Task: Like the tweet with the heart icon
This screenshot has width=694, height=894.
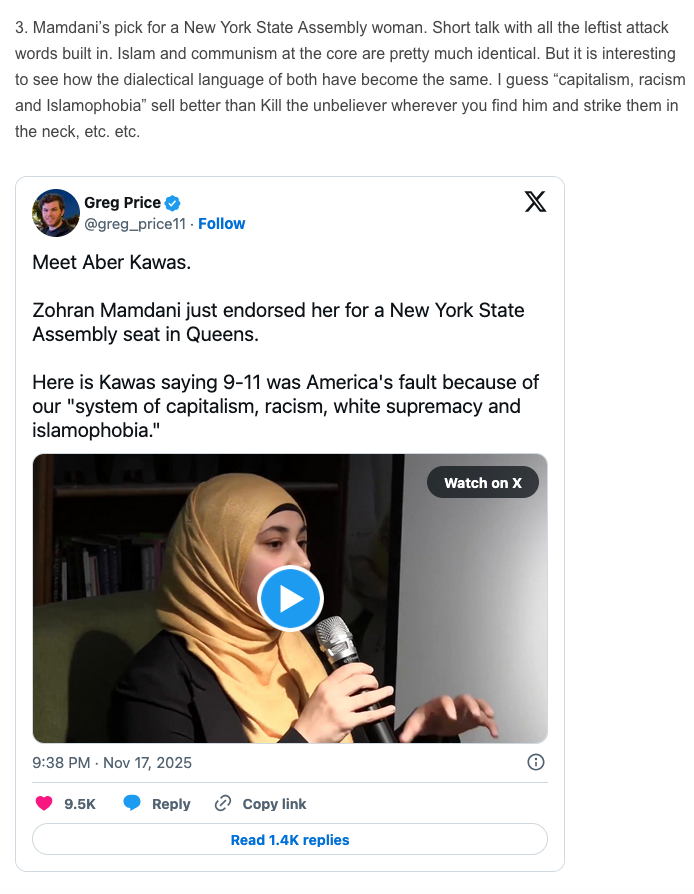Action: 44,803
